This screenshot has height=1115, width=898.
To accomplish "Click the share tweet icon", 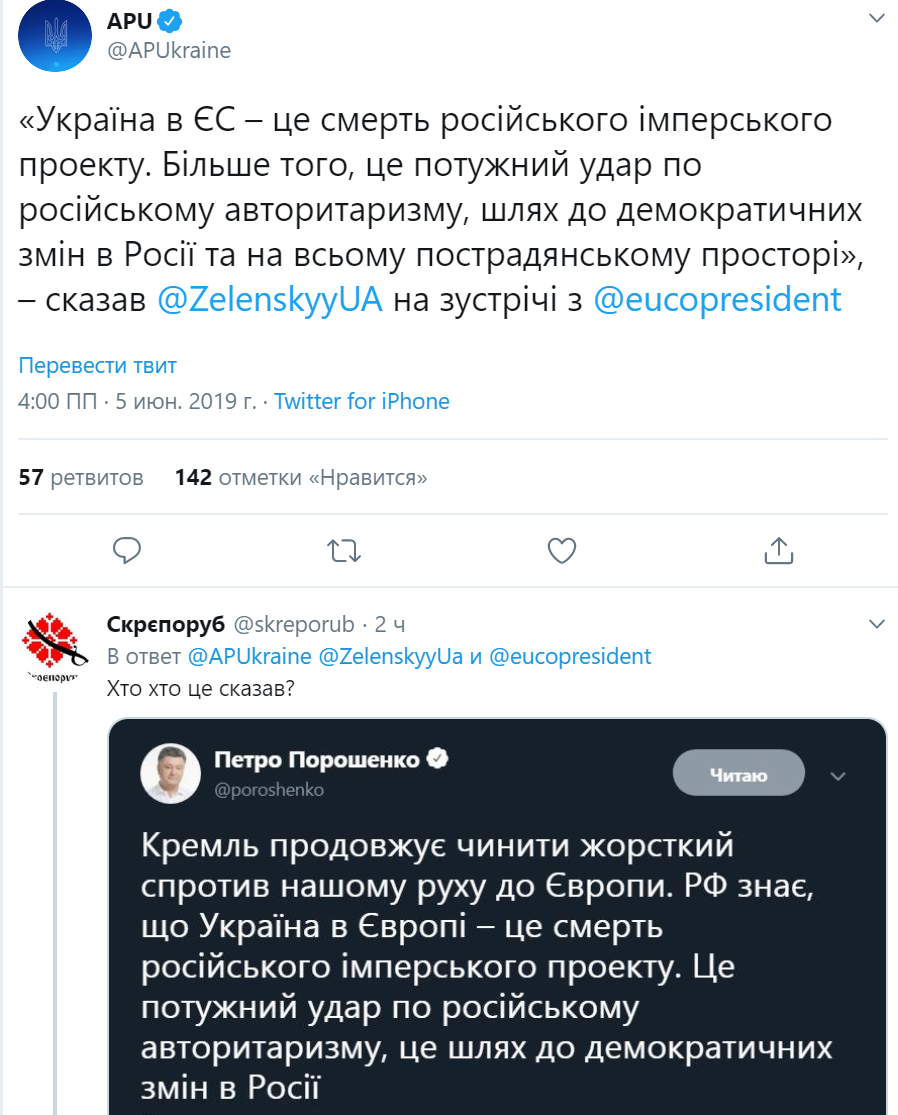I will [x=778, y=549].
